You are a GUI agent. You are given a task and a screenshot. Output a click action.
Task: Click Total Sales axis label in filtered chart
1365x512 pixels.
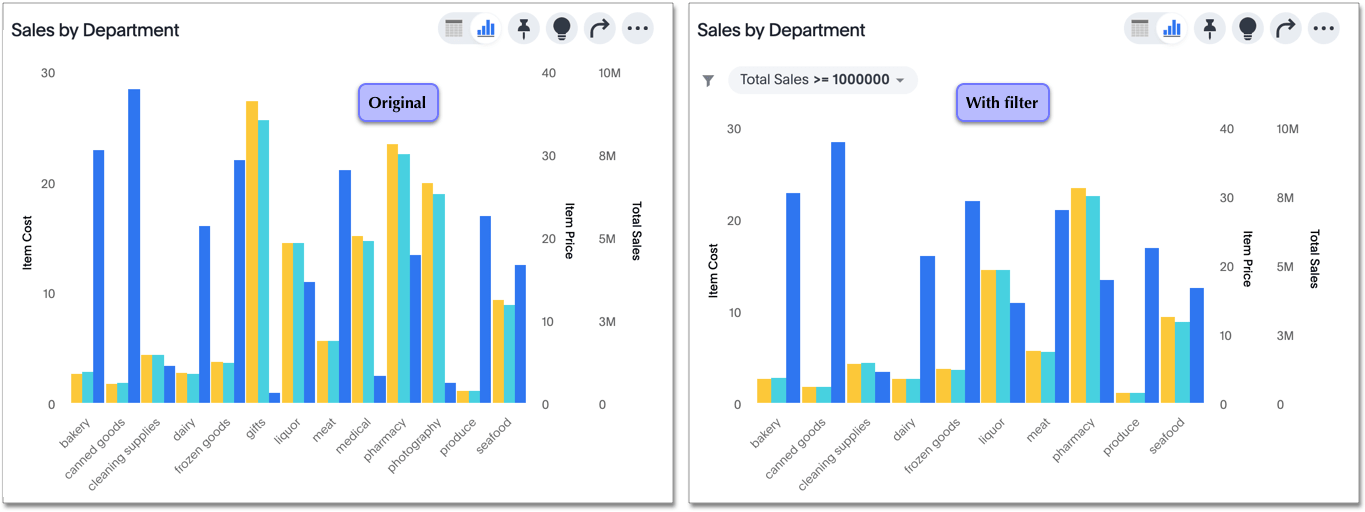click(x=1314, y=258)
